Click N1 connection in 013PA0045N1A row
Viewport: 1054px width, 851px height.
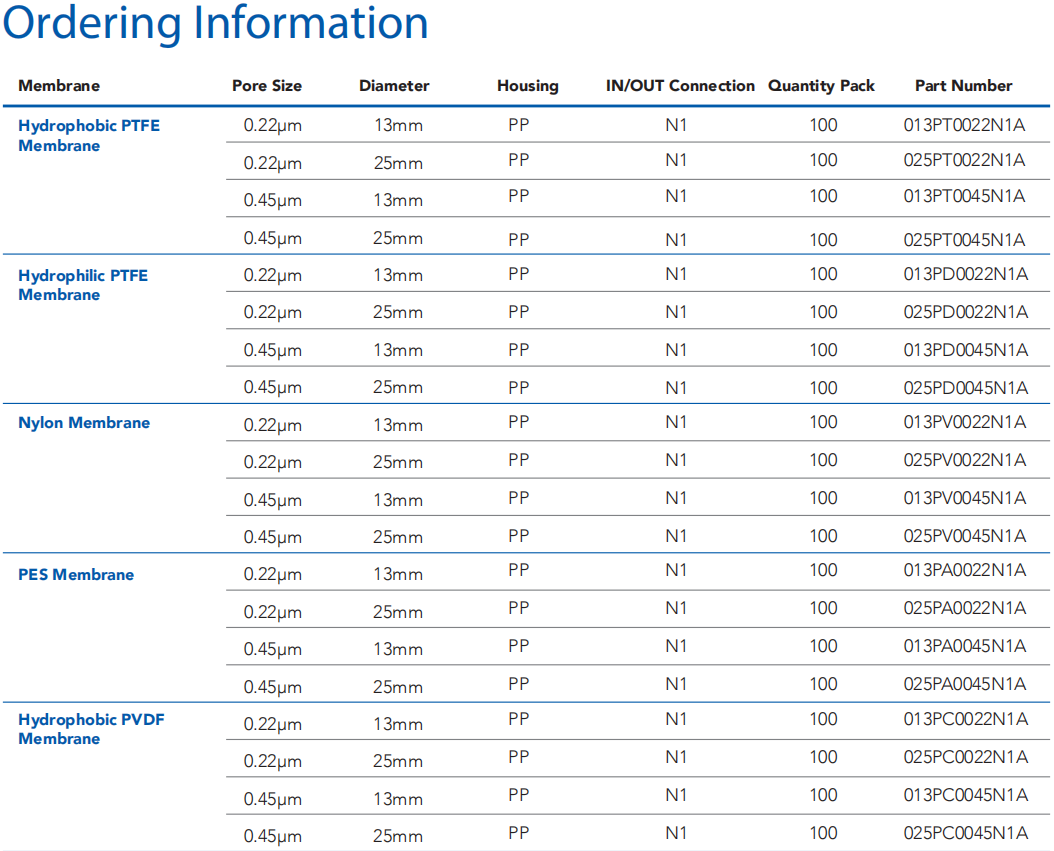676,646
